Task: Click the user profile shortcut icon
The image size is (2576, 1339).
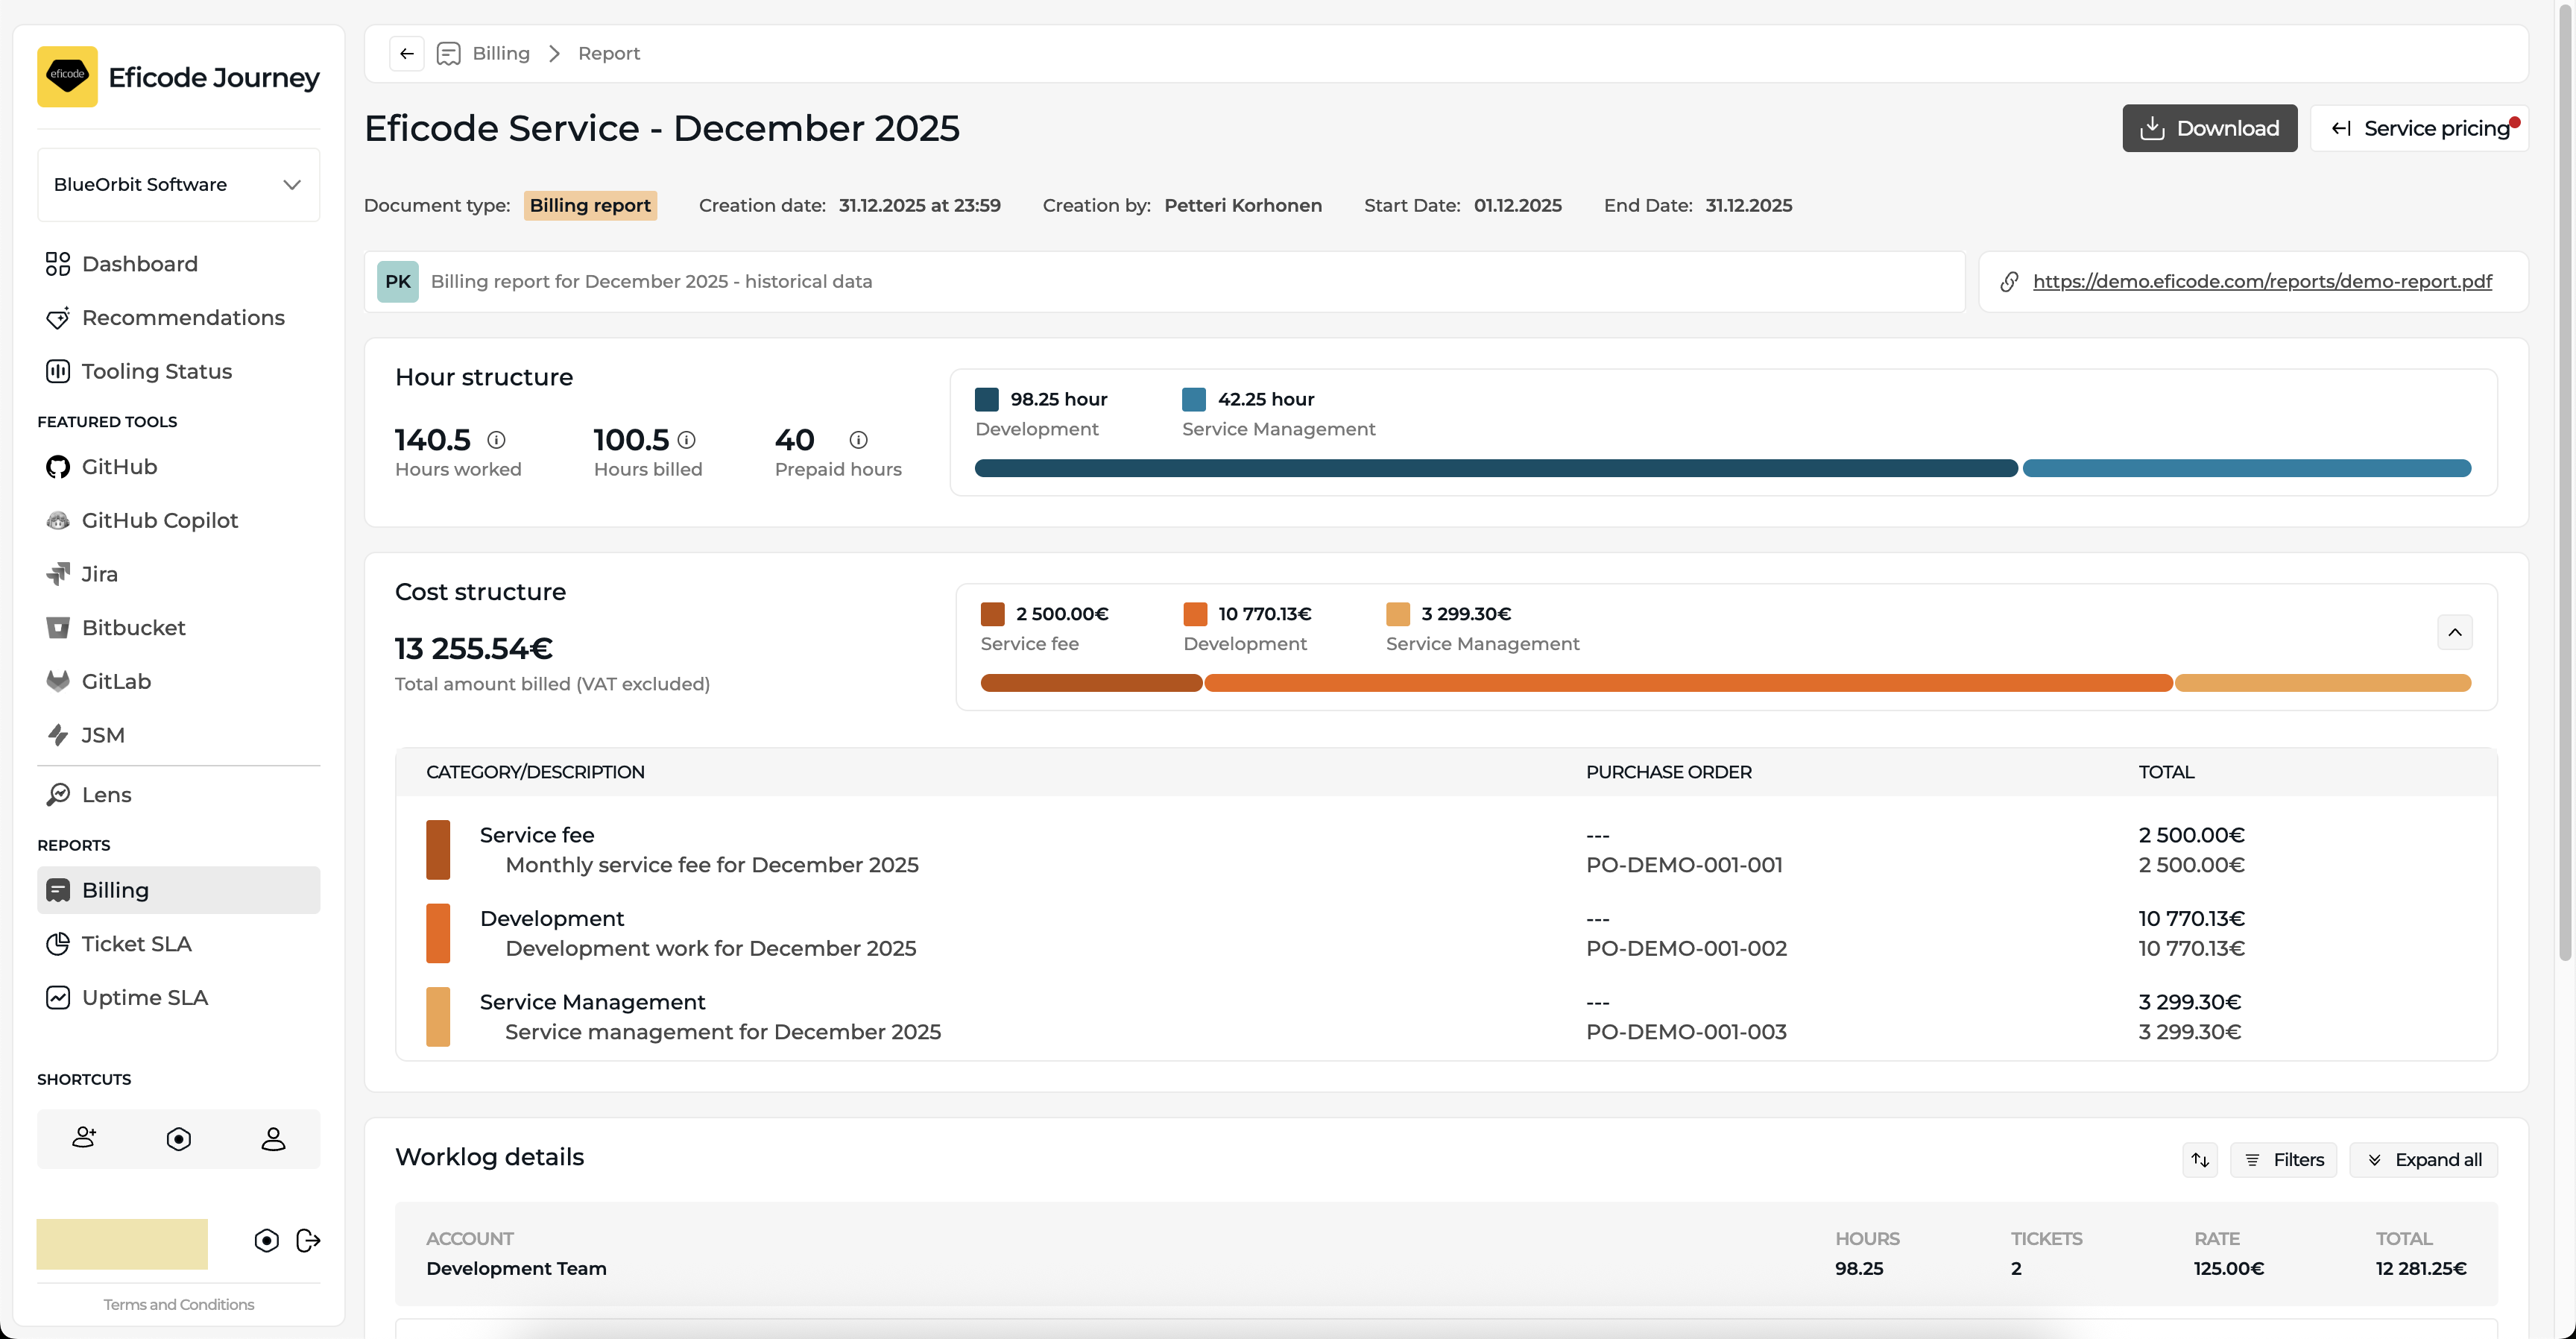Action: [273, 1139]
